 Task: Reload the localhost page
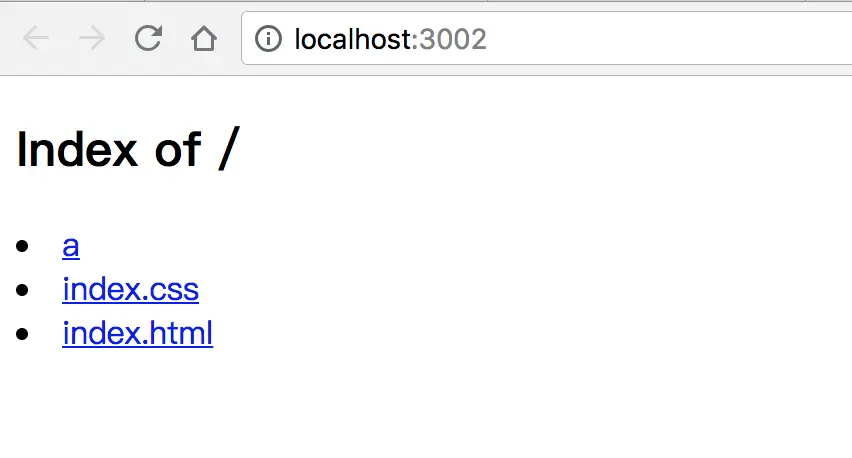coord(148,38)
